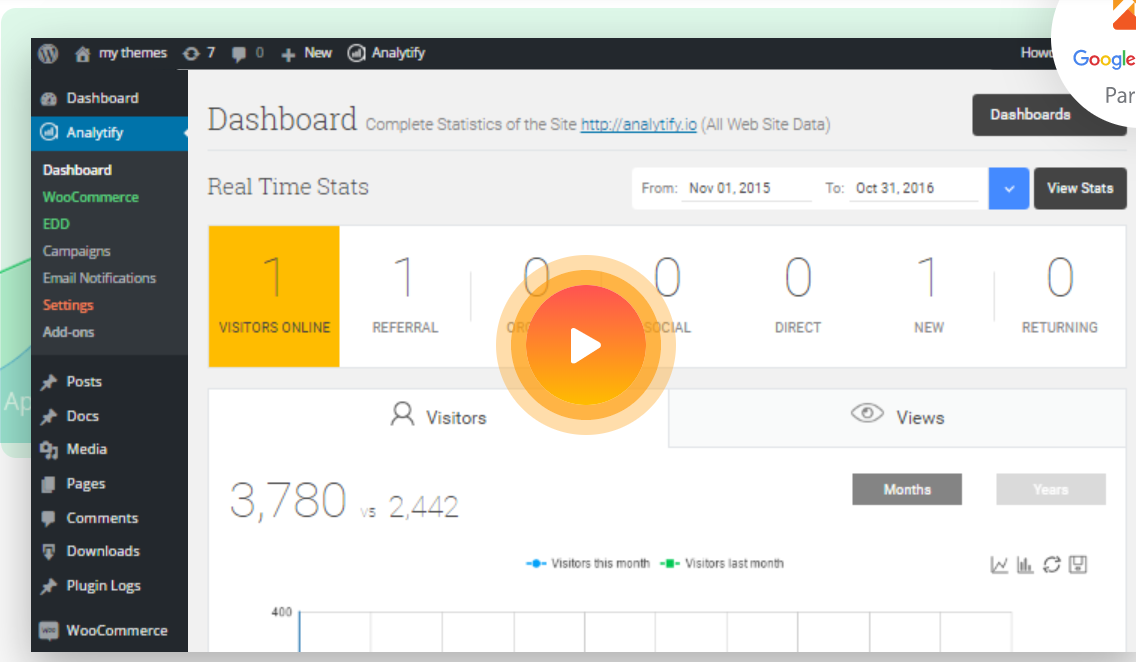Click the REFERRAL stat label
1136x662 pixels.
[x=405, y=327]
